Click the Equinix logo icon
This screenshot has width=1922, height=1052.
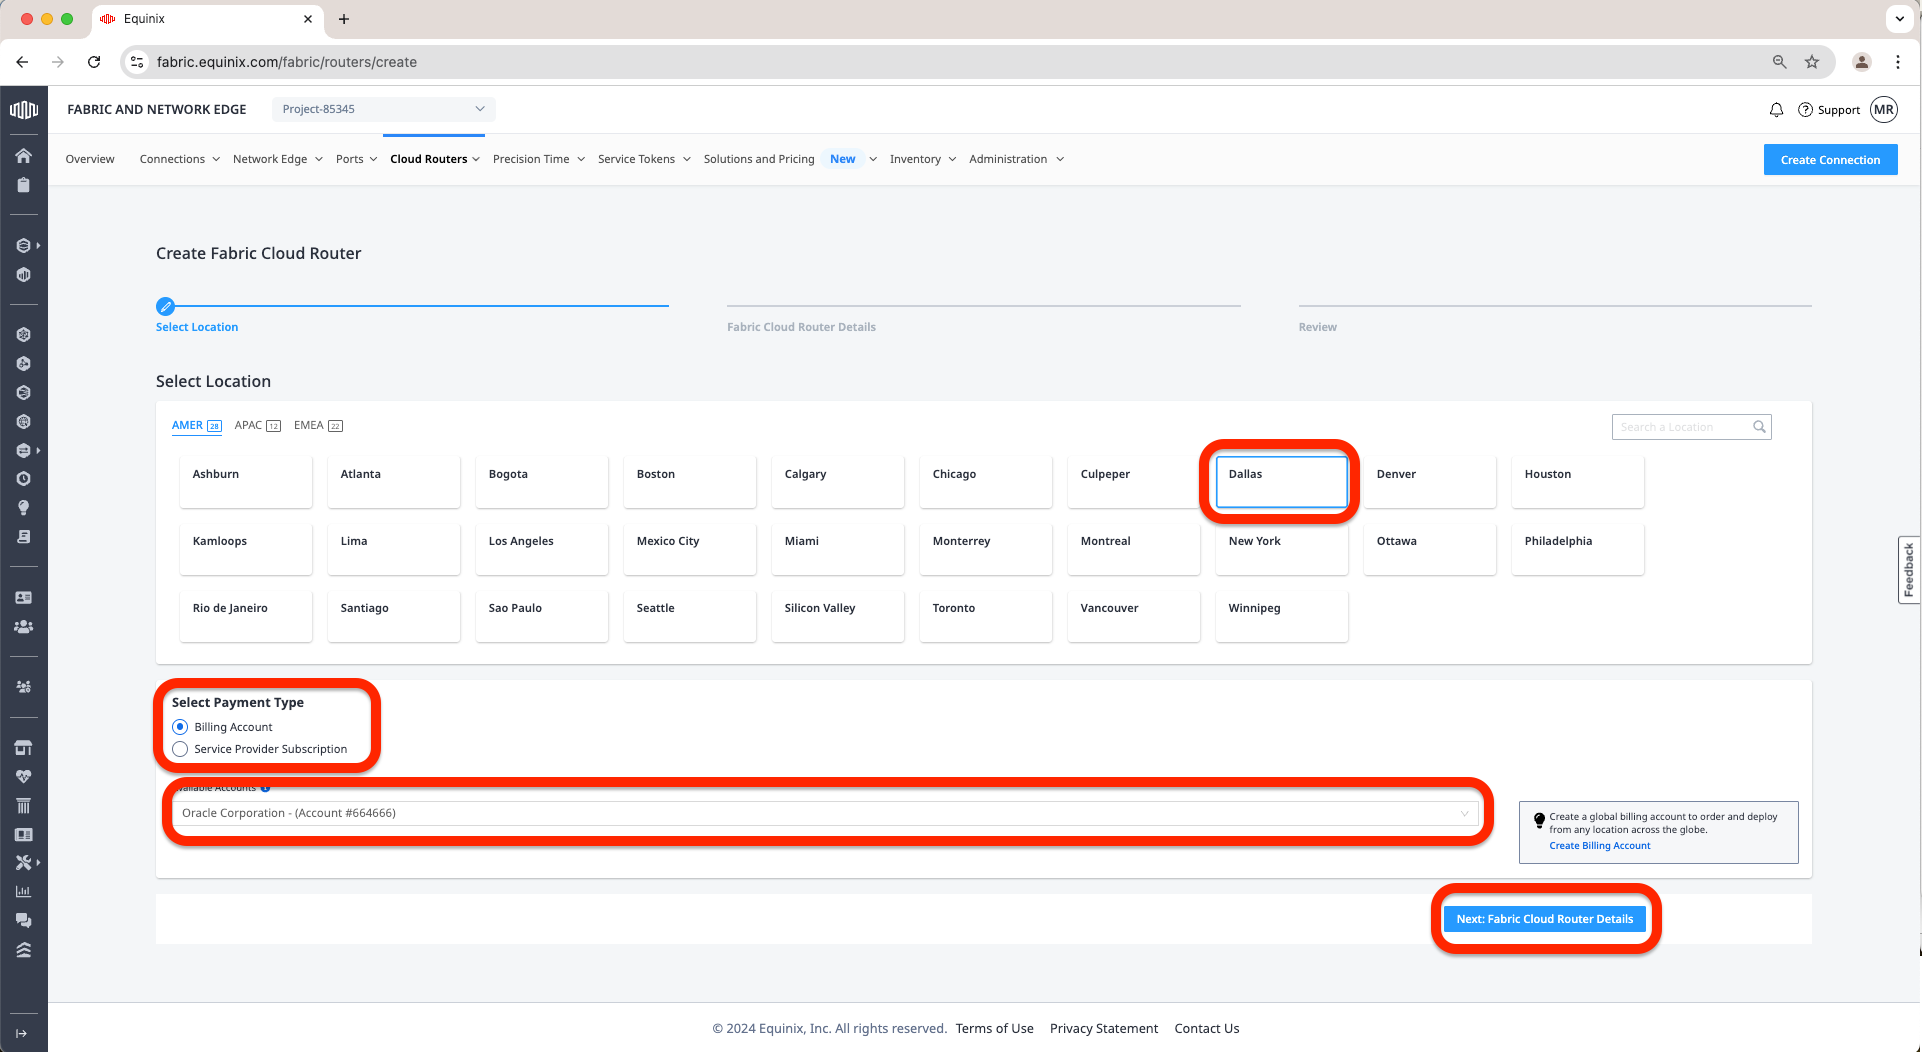coord(23,110)
